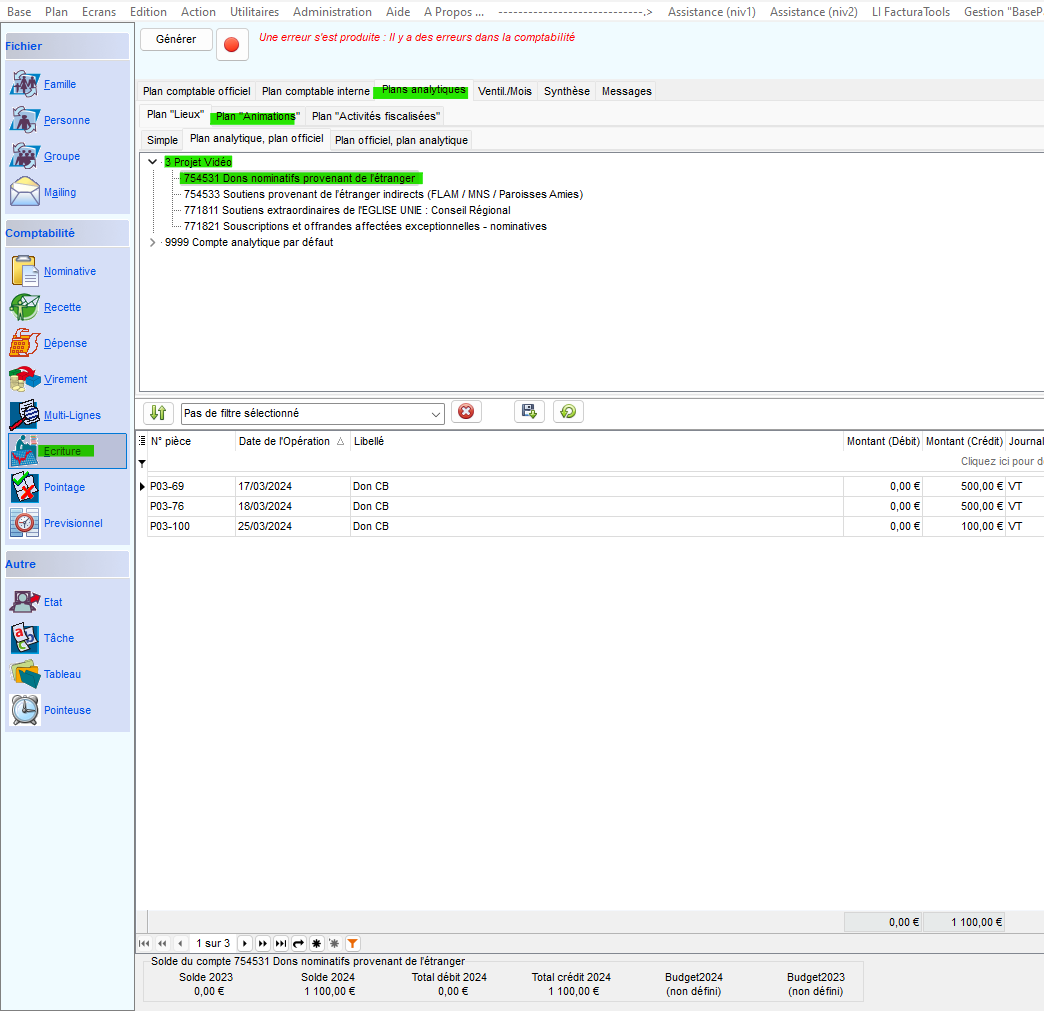Select the Plan "Activités fiscalisées" tab

point(375,116)
